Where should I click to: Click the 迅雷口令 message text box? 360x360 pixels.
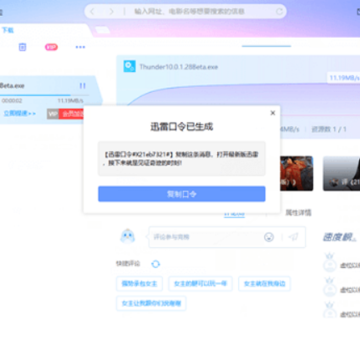click(x=182, y=158)
